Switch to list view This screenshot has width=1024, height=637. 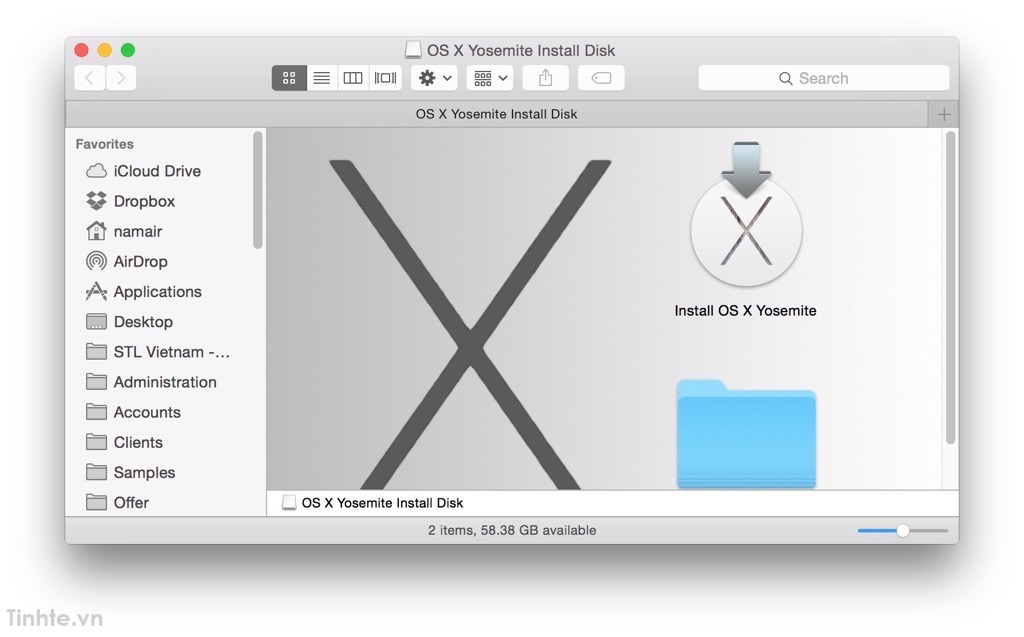tap(321, 78)
